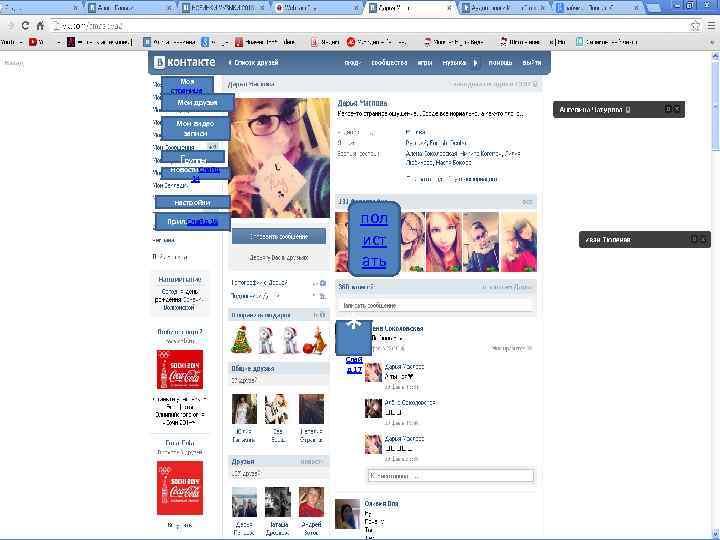
Task: Show full profile information link
Action: pos(451,179)
